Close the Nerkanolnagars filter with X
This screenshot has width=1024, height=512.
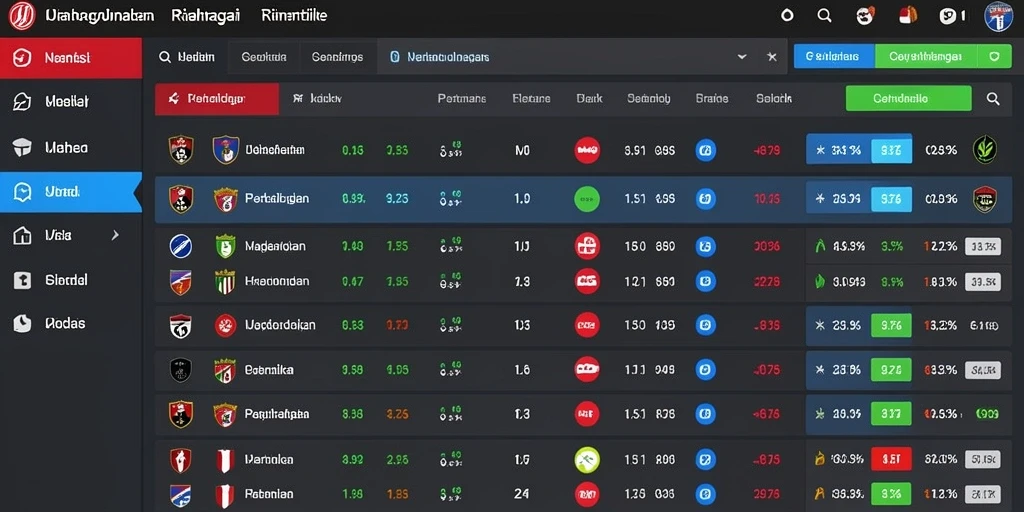772,57
